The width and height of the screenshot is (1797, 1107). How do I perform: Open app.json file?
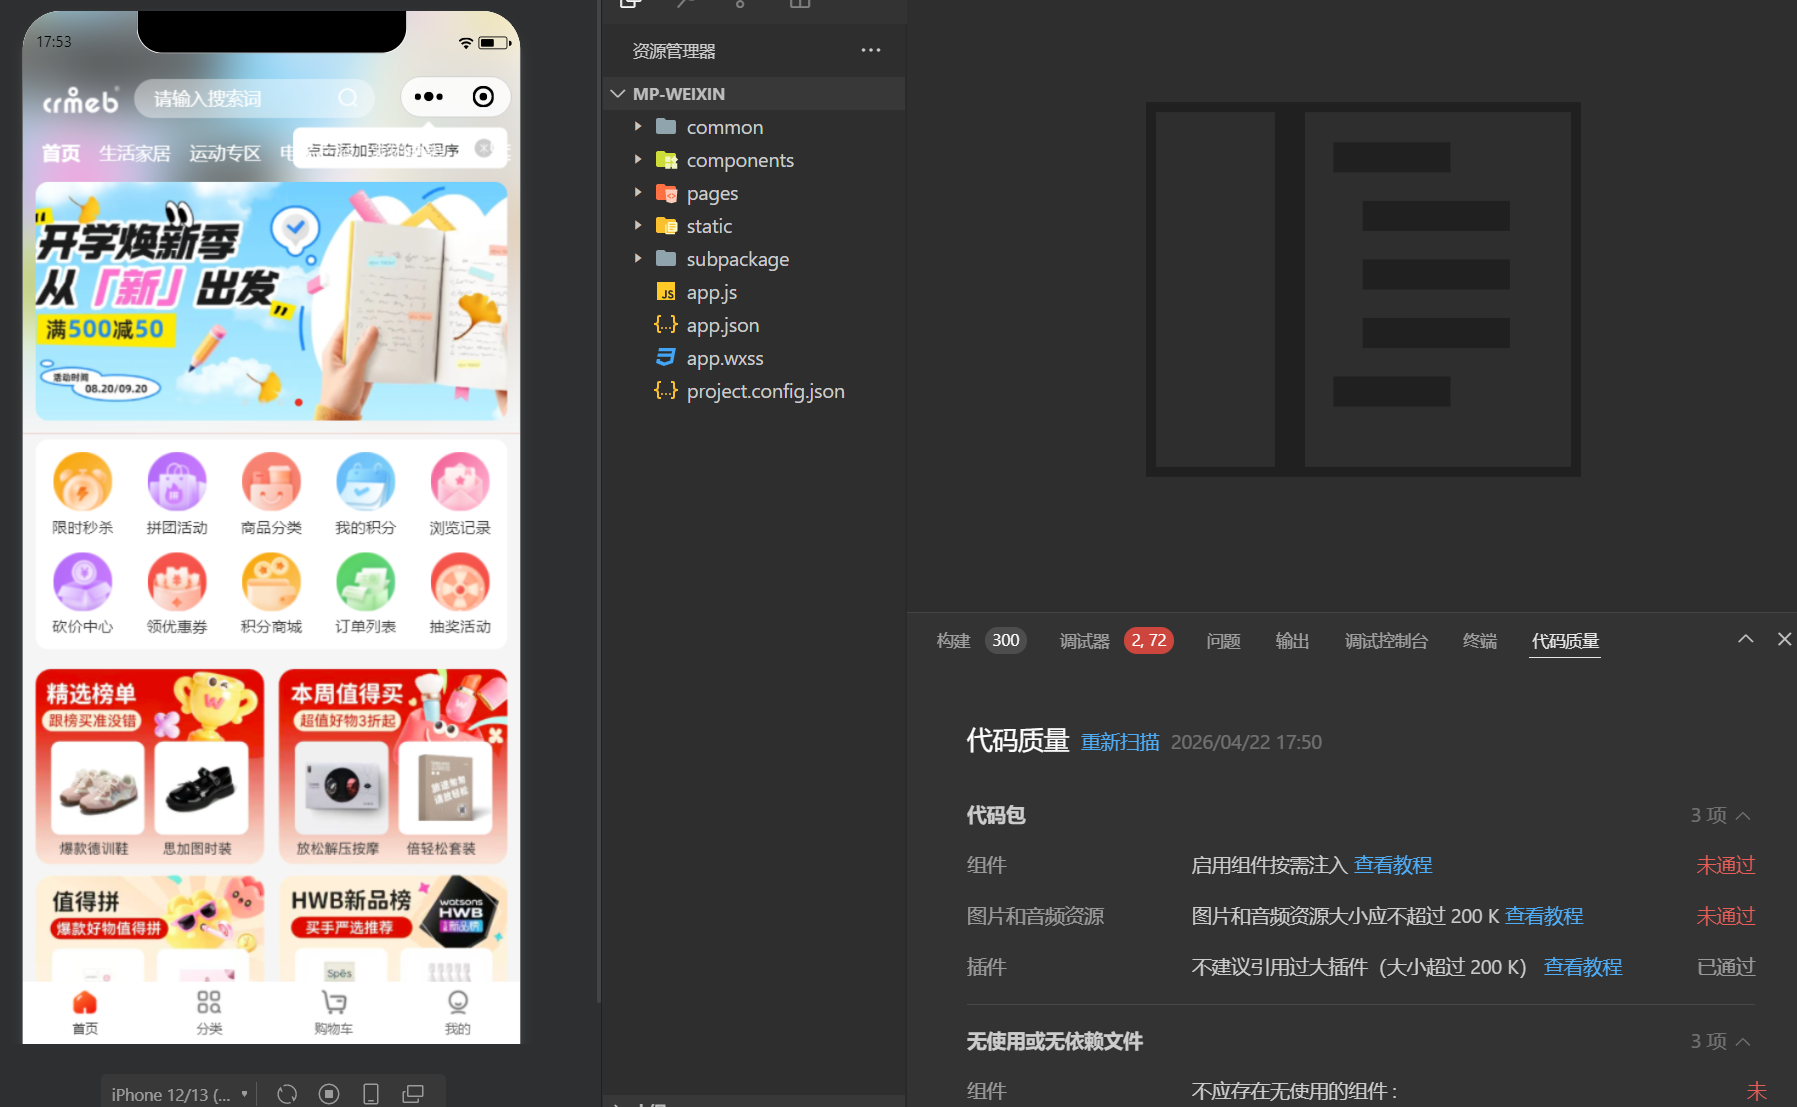point(722,325)
